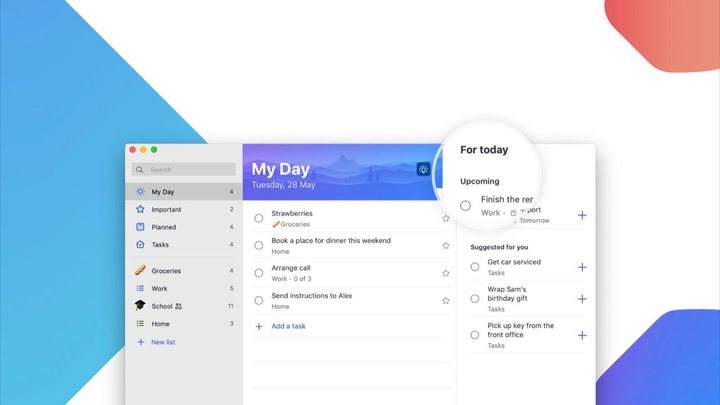The width and height of the screenshot is (720, 405).
Task: Click the Tasks house icon
Action: (x=140, y=245)
